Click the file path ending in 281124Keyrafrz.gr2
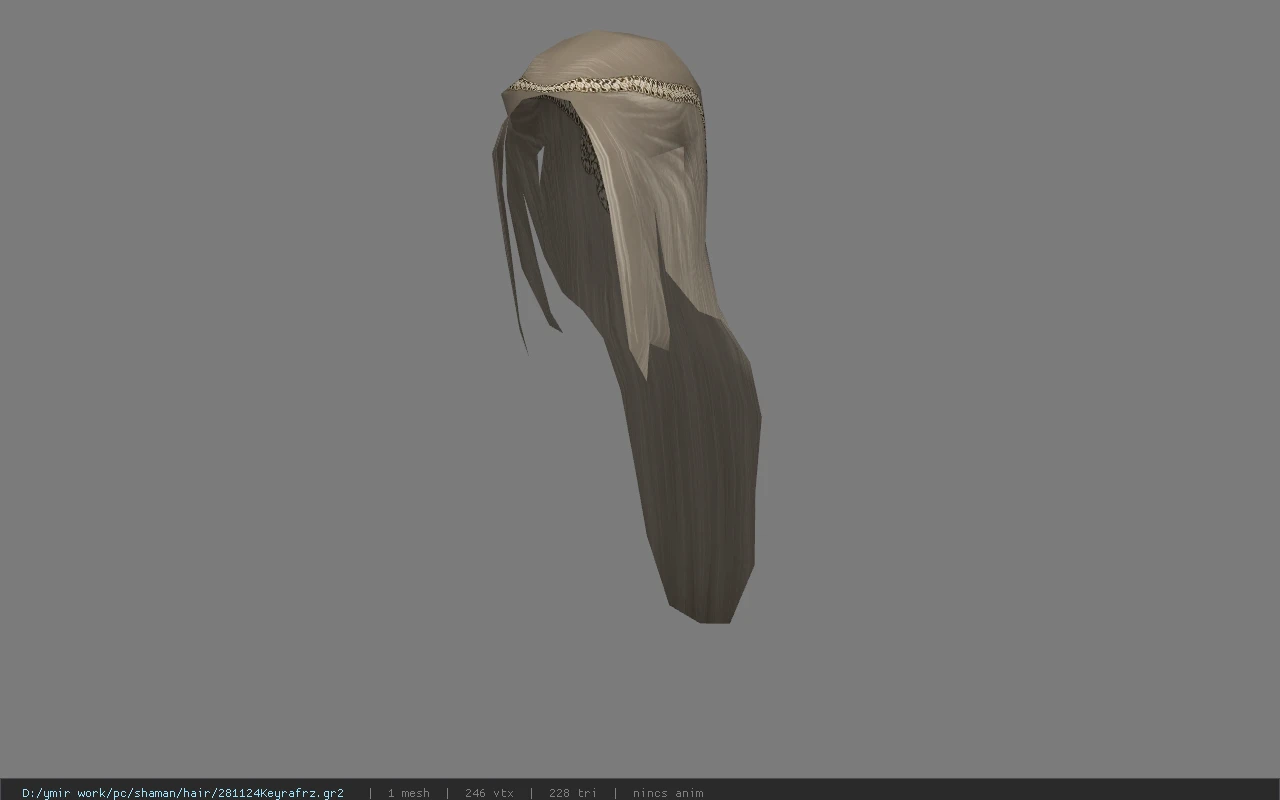Viewport: 1280px width, 800px height. click(183, 793)
